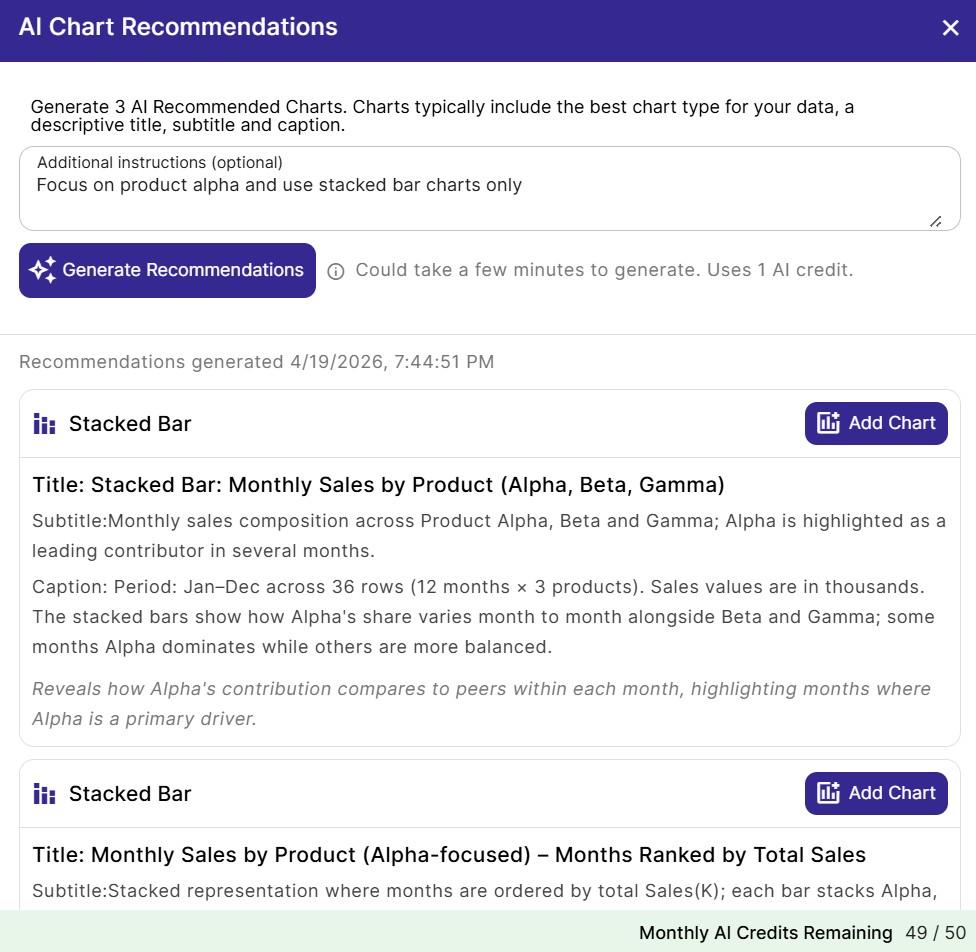Add the second Stacked Bar chart

coord(876,793)
